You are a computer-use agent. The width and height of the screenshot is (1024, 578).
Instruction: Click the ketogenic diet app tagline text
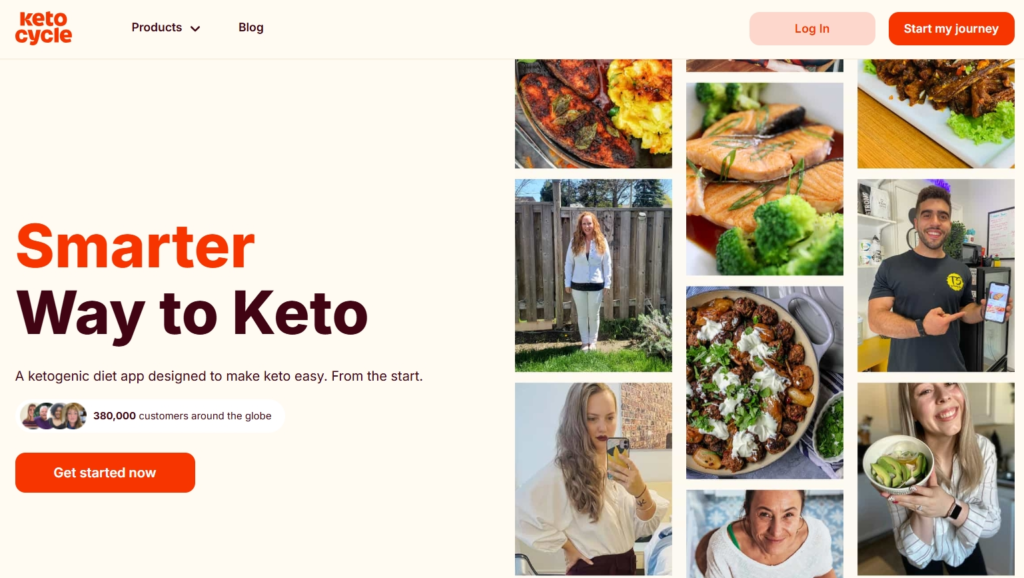219,376
